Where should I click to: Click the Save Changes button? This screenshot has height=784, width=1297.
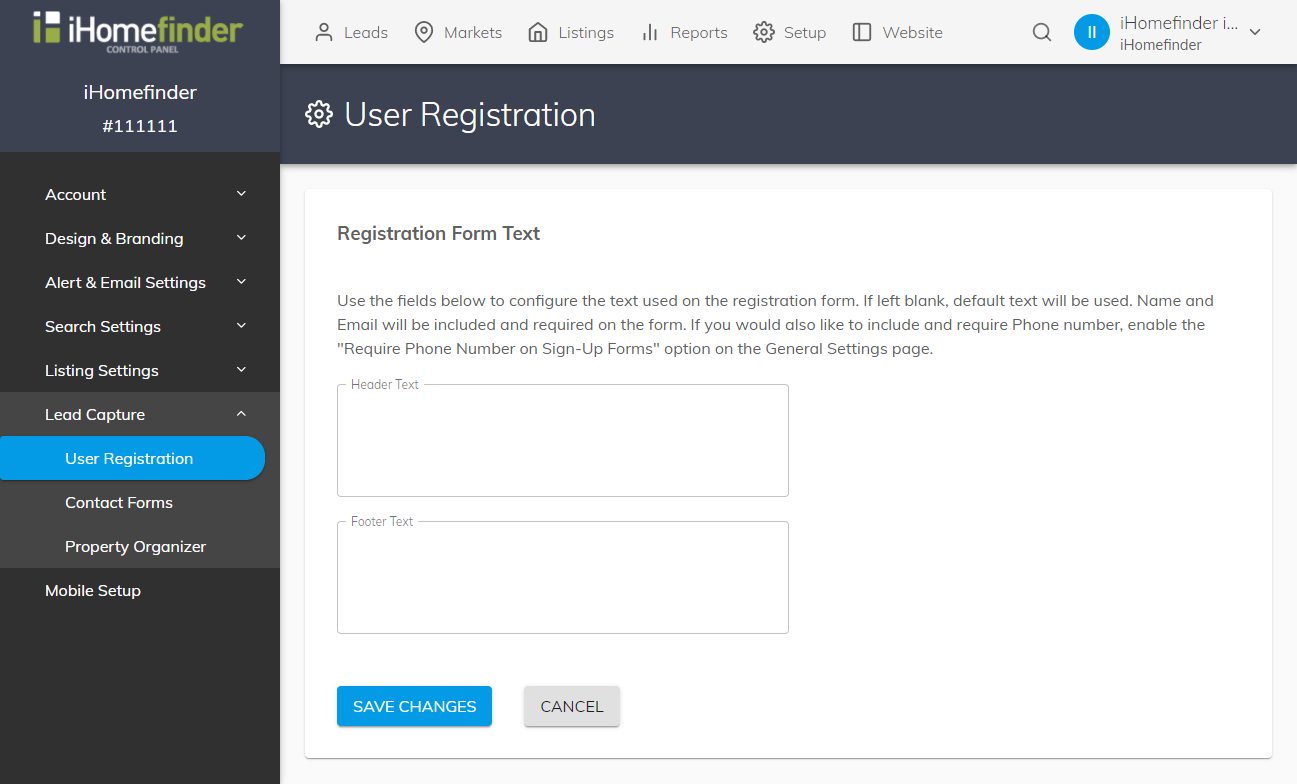click(x=414, y=706)
